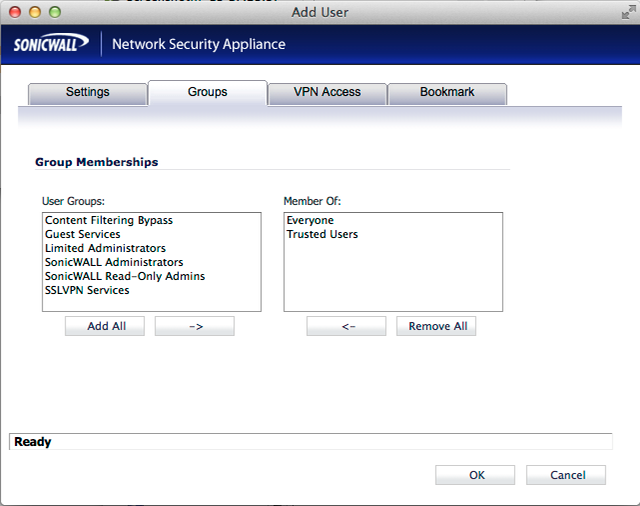Switch to the Settings tab
640x506 pixels.
pos(87,93)
